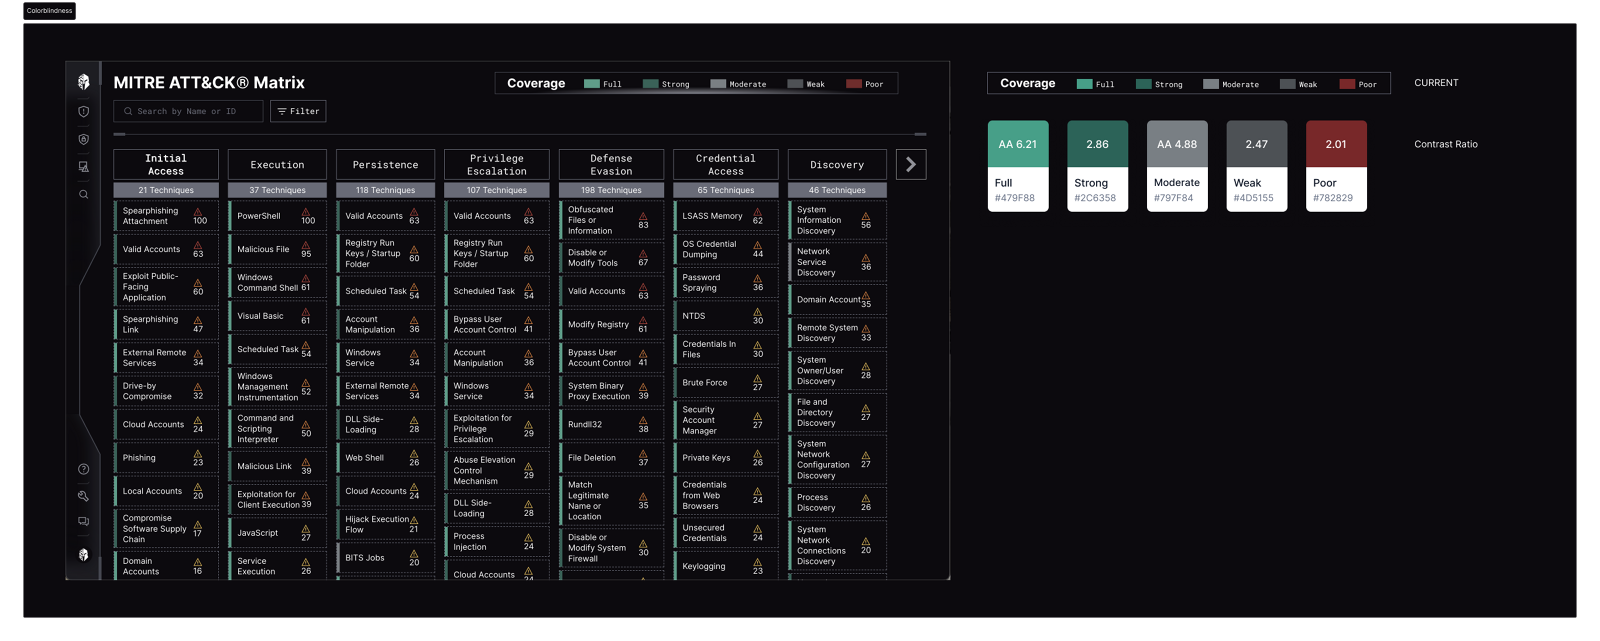Click the Poor swatch in matrix legend
The image size is (1600, 641).
click(854, 84)
